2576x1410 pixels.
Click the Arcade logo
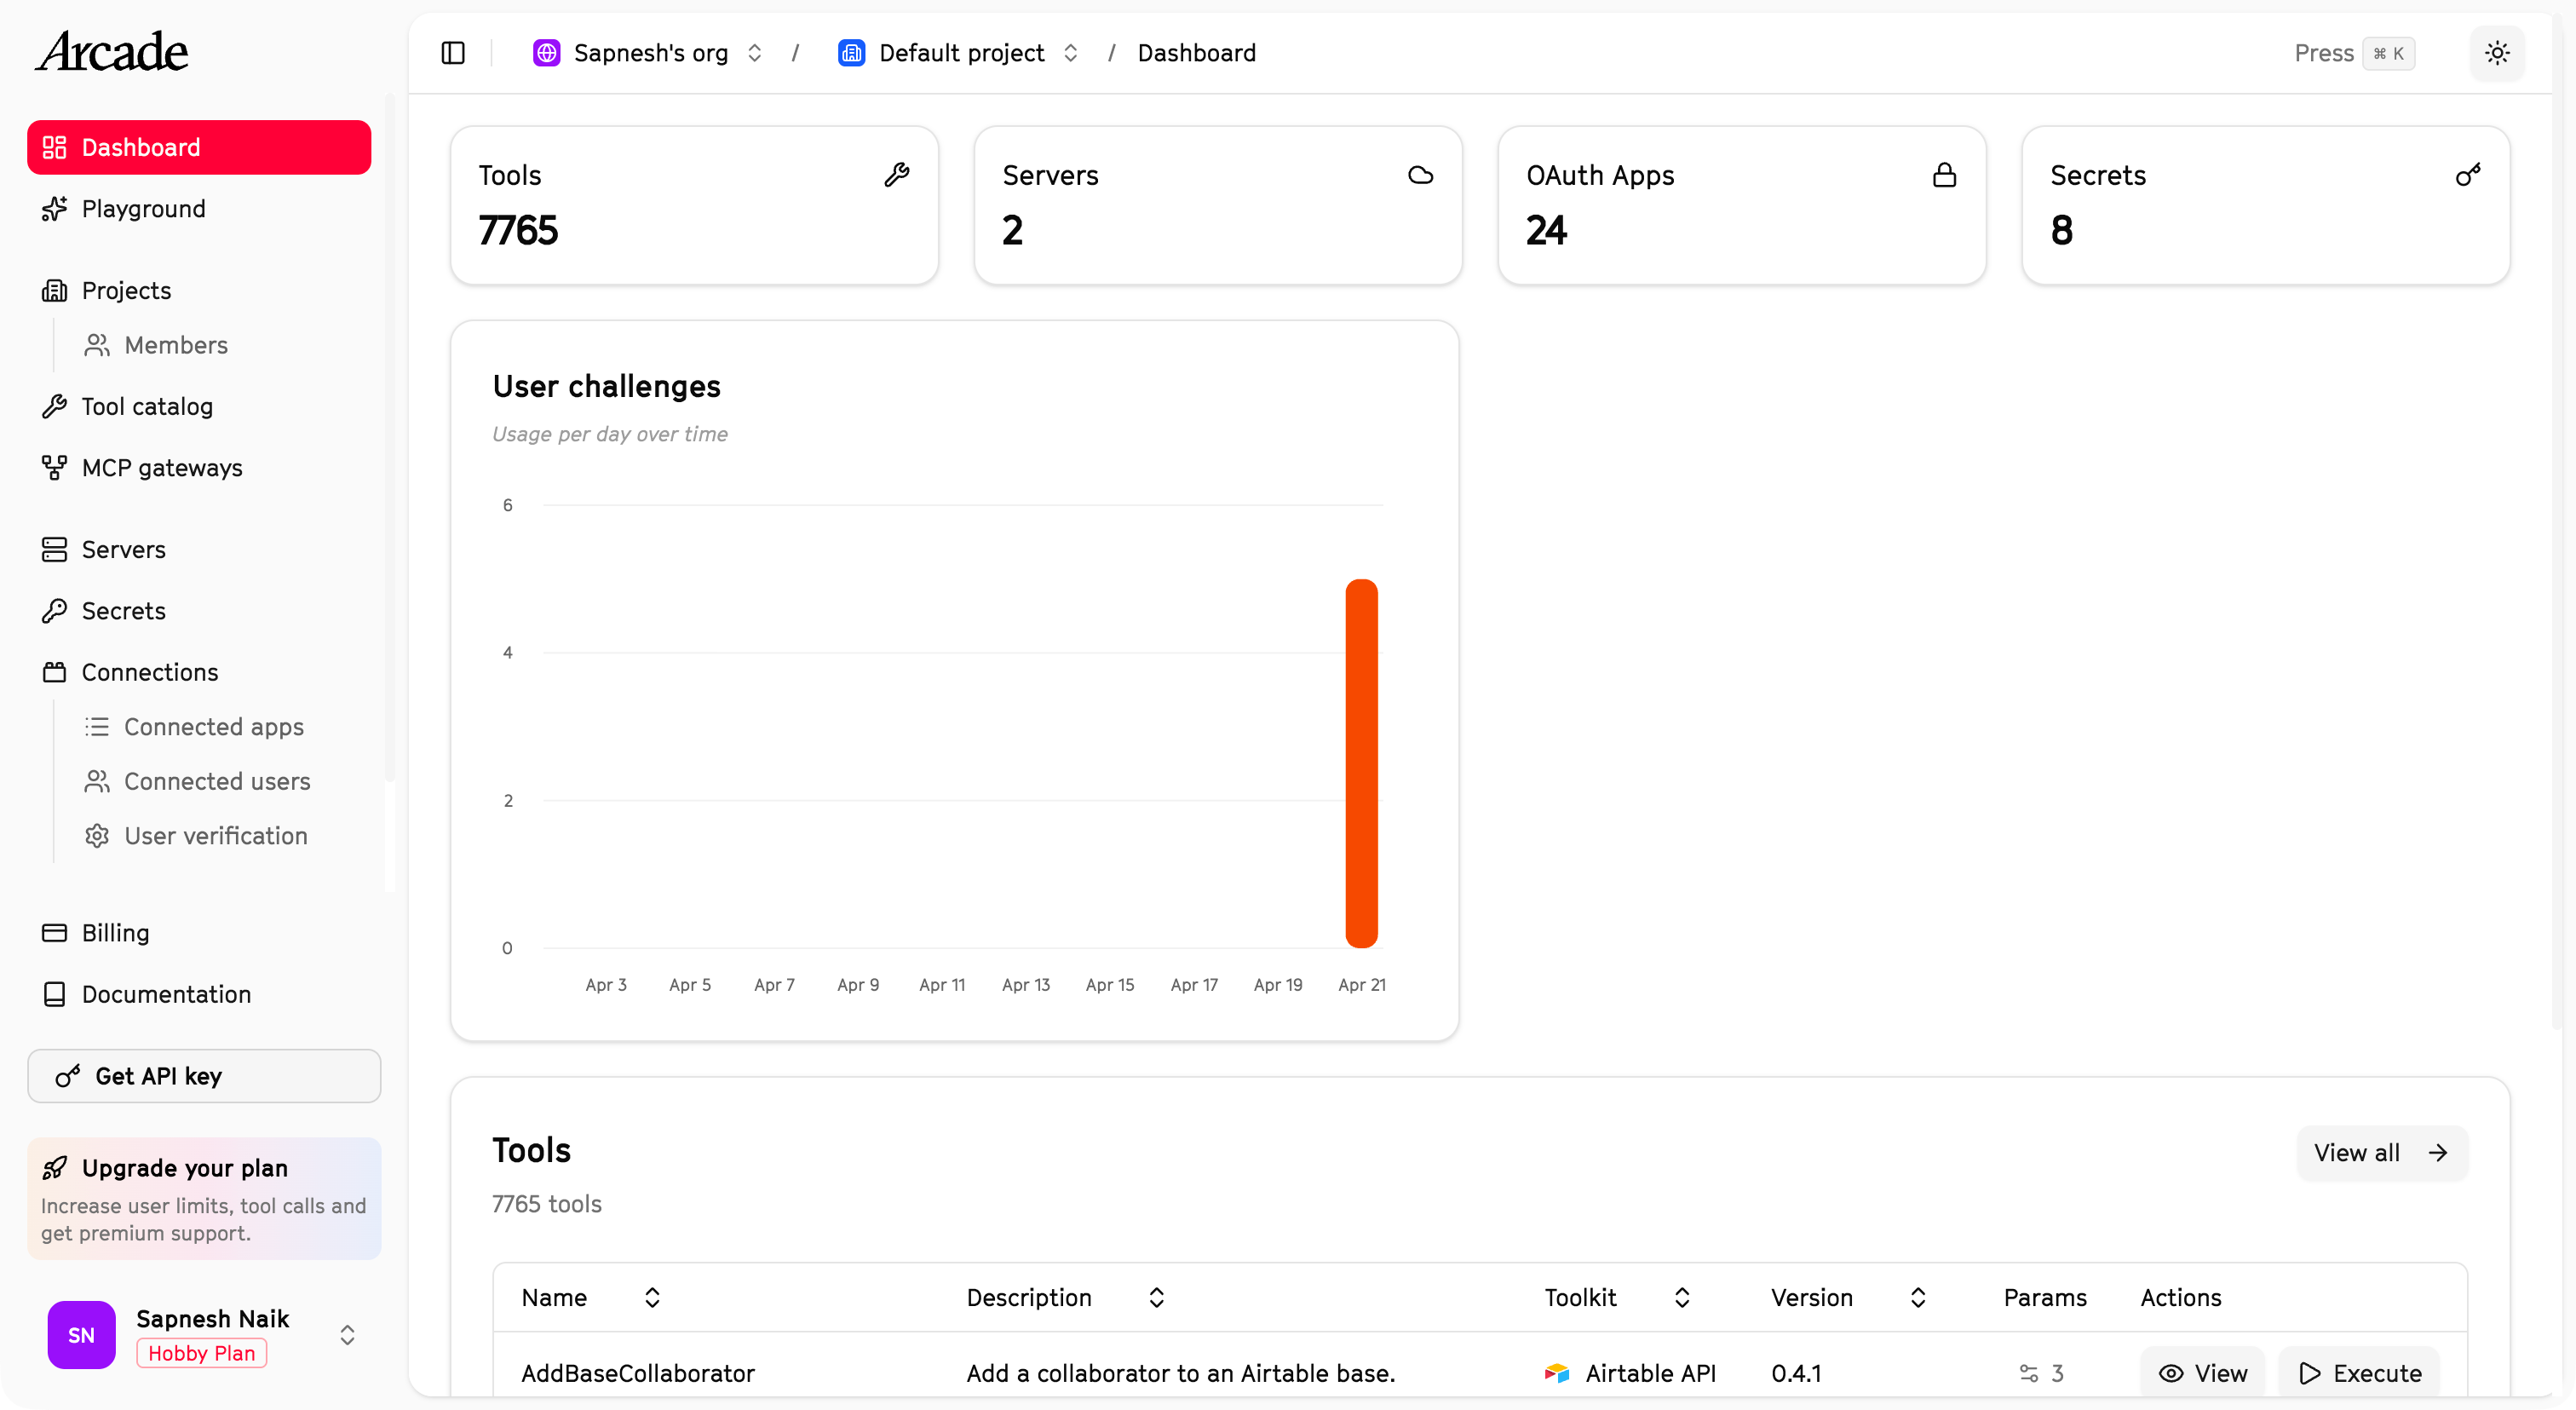(x=112, y=52)
